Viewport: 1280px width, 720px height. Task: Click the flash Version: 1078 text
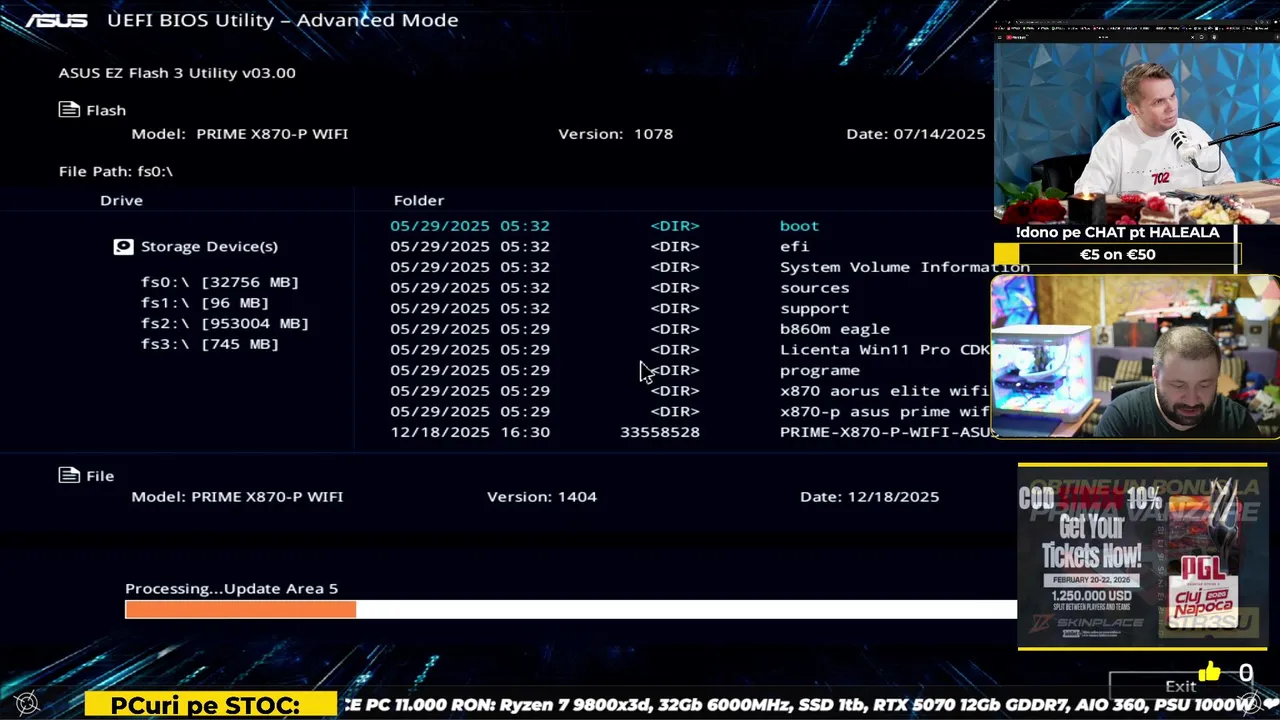[x=615, y=134]
